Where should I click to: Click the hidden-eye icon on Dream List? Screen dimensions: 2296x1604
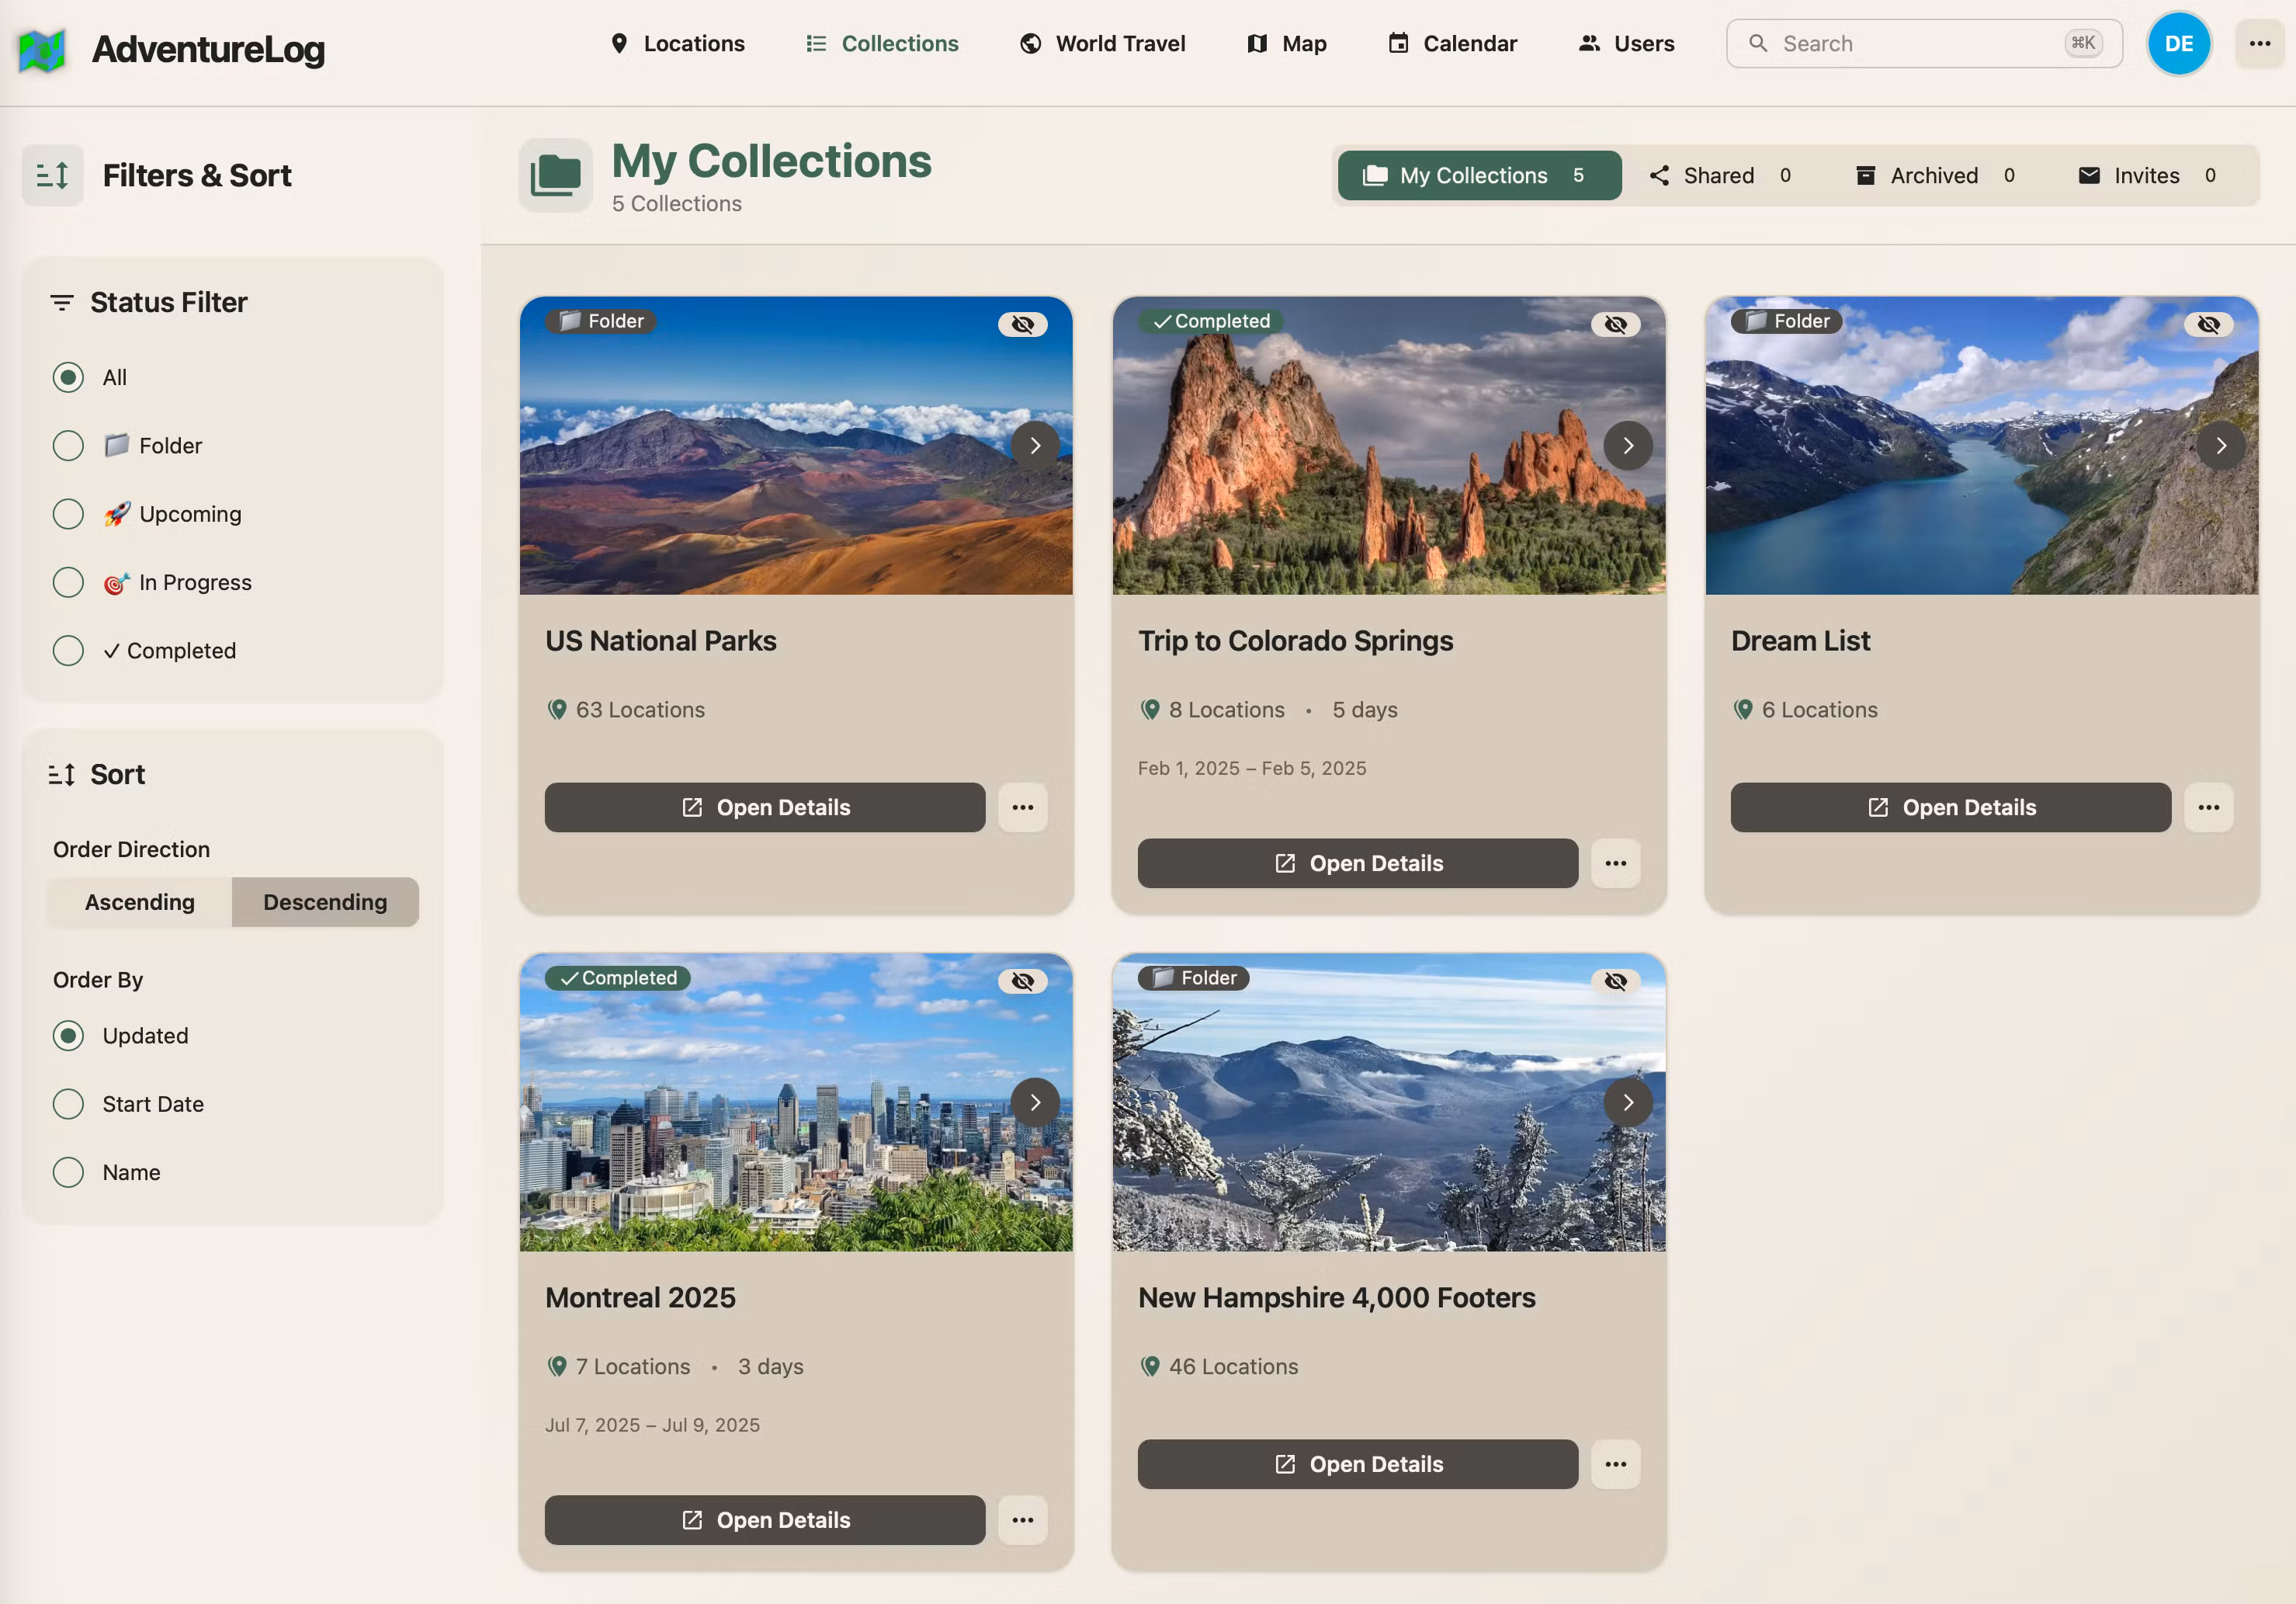(2208, 324)
